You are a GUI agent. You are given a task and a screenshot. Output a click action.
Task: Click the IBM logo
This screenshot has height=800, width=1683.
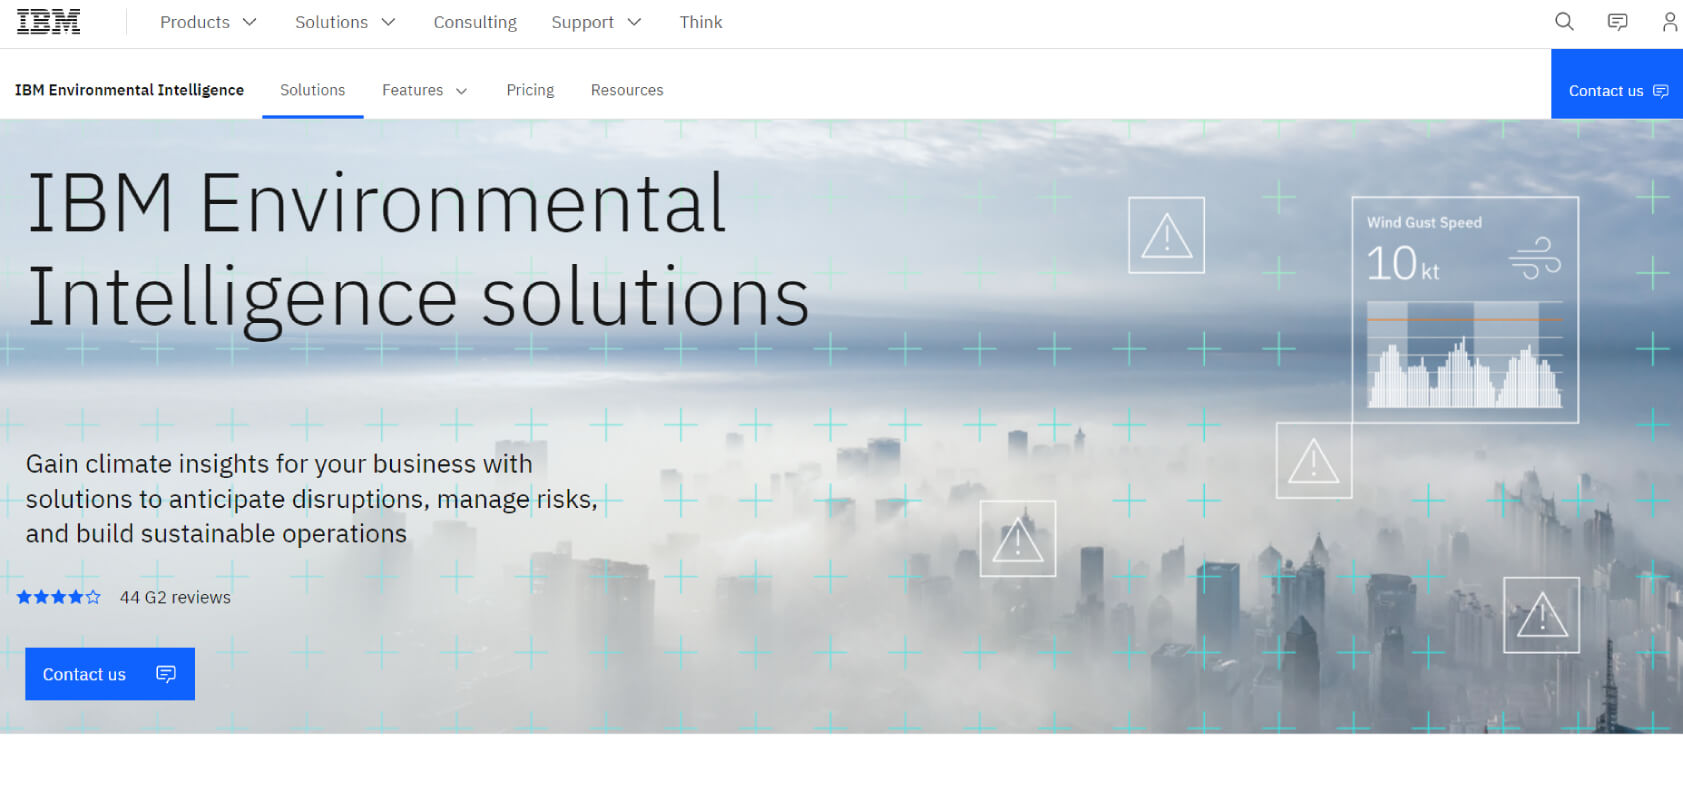pos(48,22)
